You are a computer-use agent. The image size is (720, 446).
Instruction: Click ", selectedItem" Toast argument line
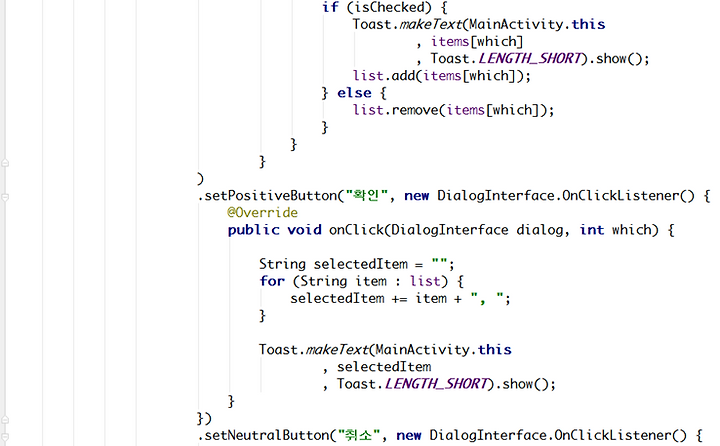(x=377, y=367)
